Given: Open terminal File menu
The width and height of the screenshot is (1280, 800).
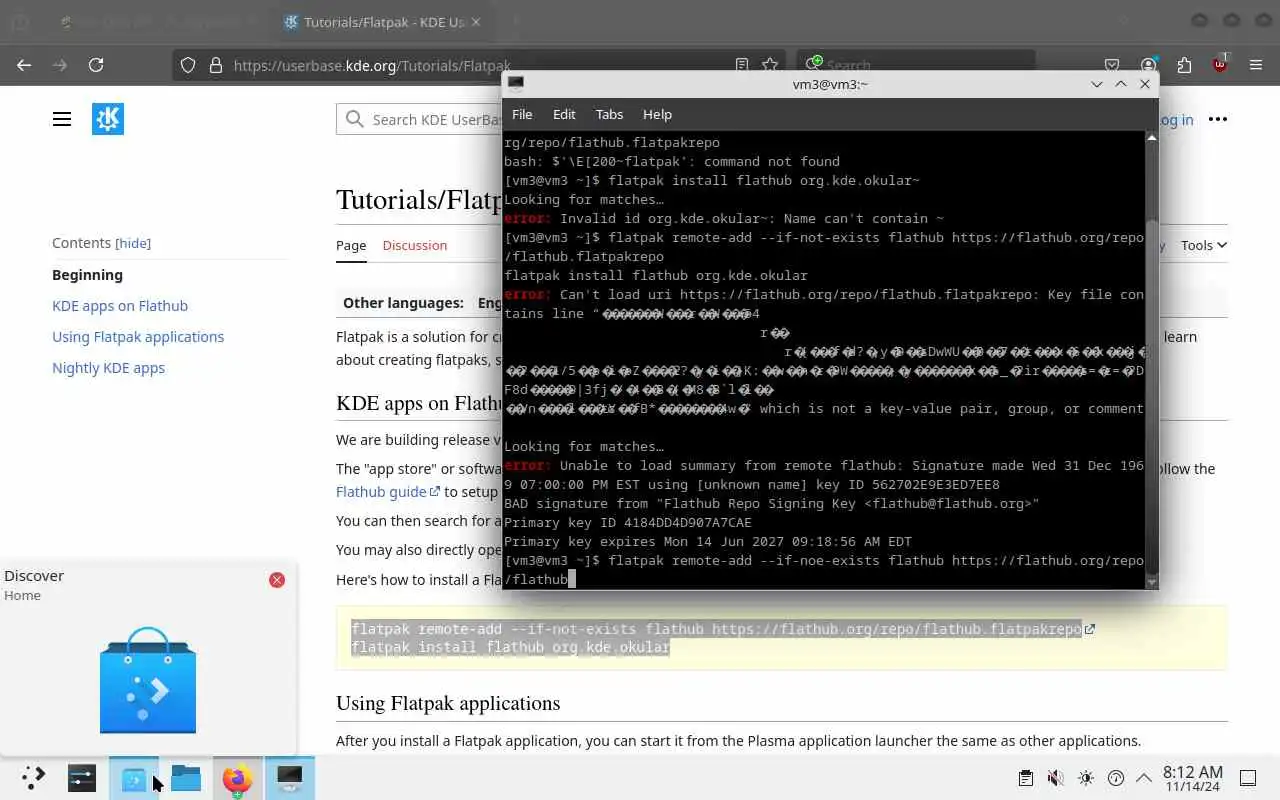Looking at the screenshot, I should [522, 114].
